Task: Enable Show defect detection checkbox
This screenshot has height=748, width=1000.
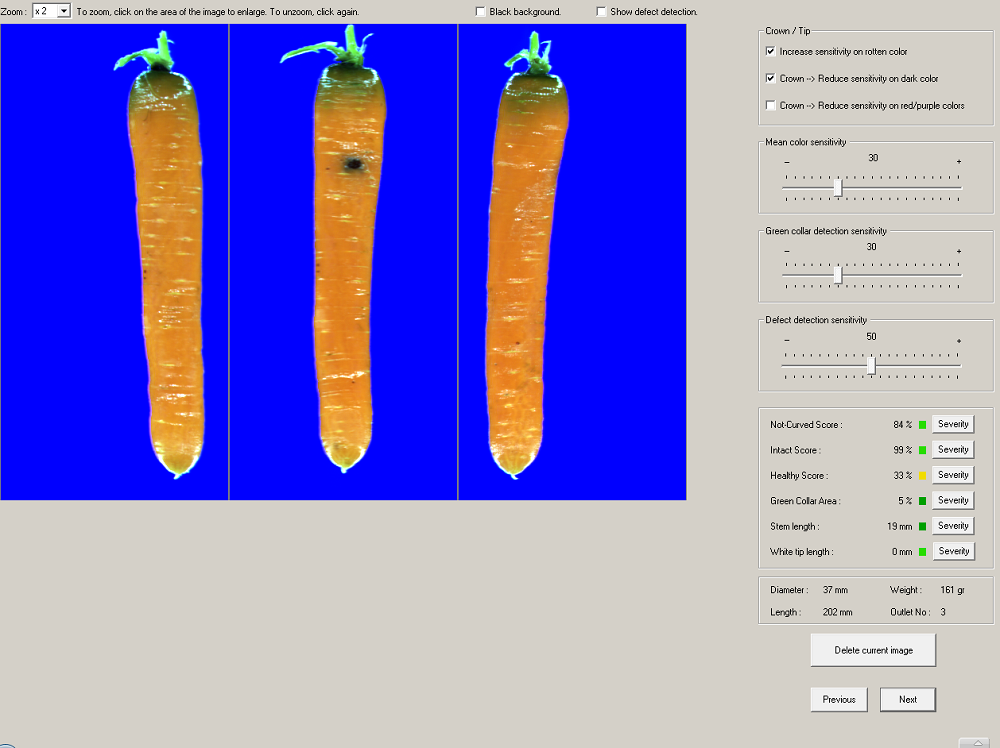Action: click(601, 11)
